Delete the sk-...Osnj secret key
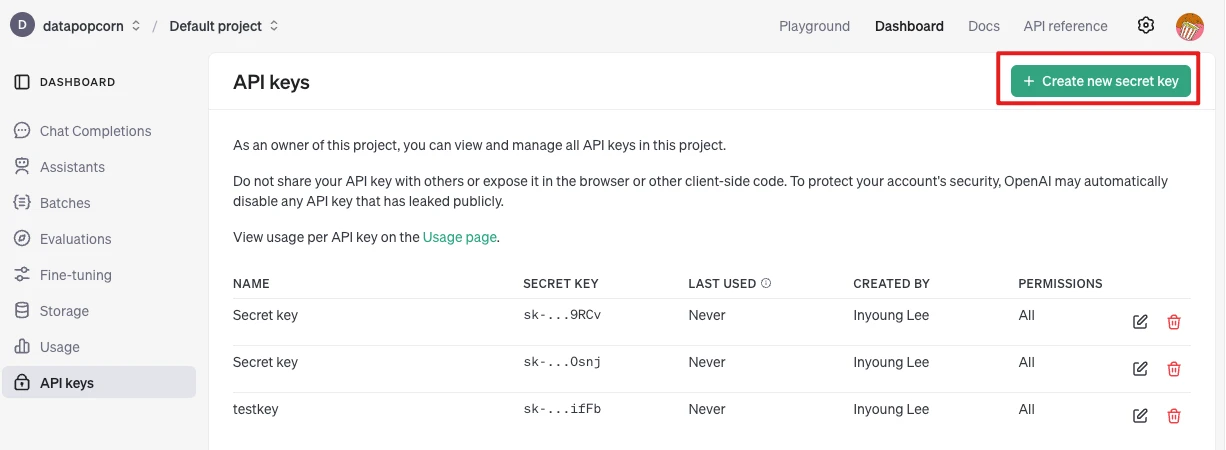1226x450 pixels. tap(1174, 369)
